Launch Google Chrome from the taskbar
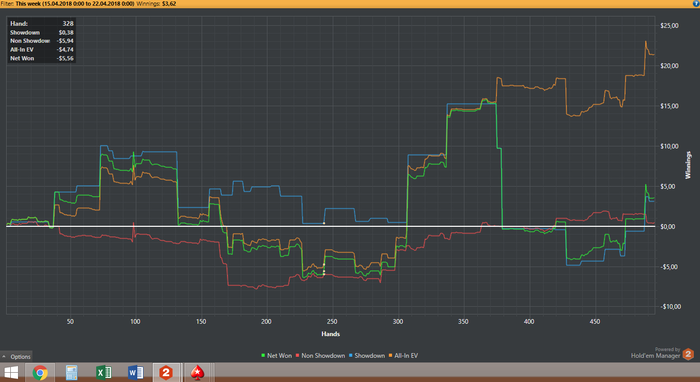 [40, 372]
